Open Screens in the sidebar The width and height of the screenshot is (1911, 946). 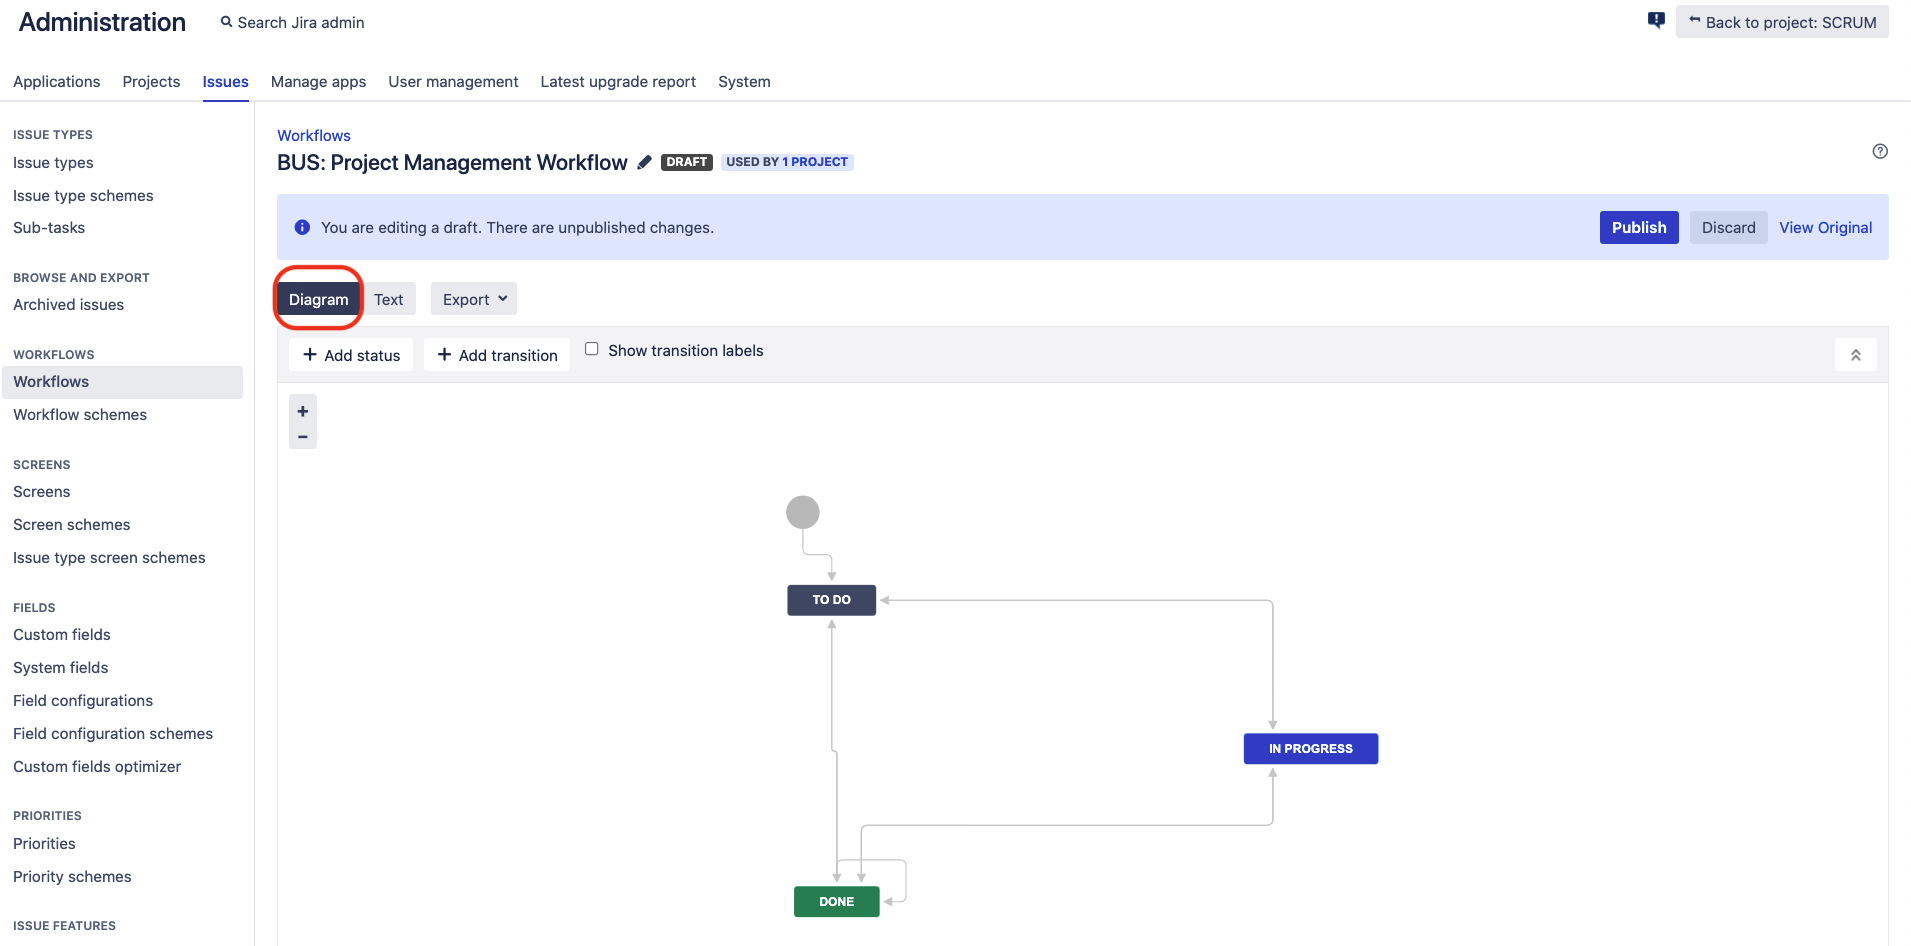pos(42,492)
